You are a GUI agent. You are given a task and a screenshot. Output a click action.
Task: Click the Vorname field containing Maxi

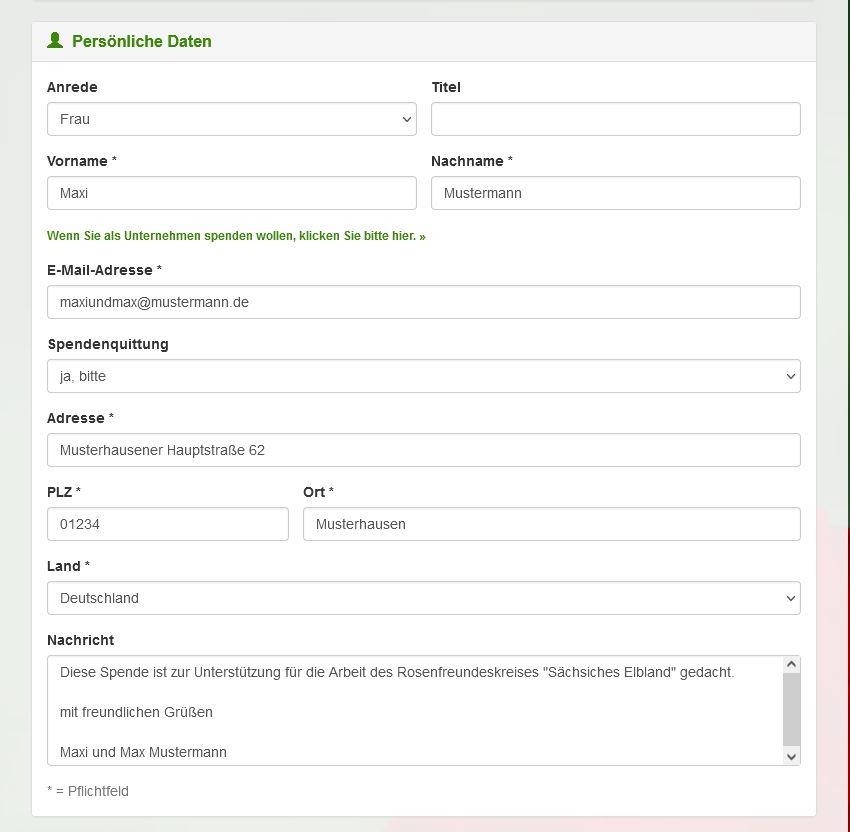231,193
